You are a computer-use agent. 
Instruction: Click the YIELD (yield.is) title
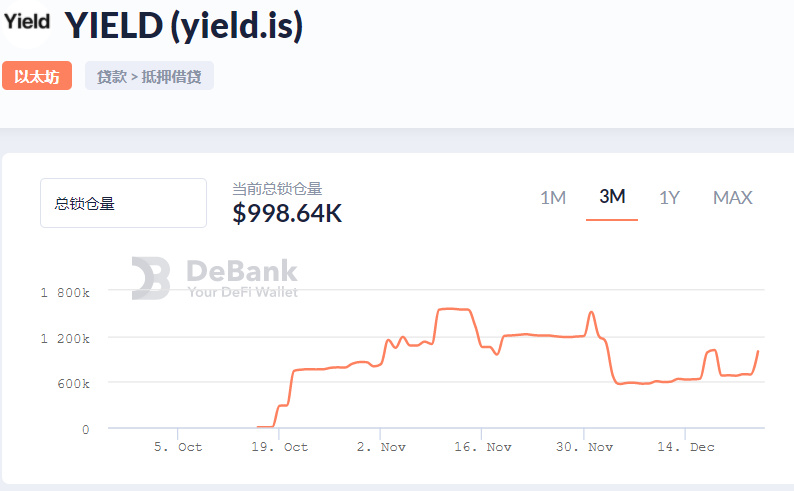pyautogui.click(x=183, y=25)
